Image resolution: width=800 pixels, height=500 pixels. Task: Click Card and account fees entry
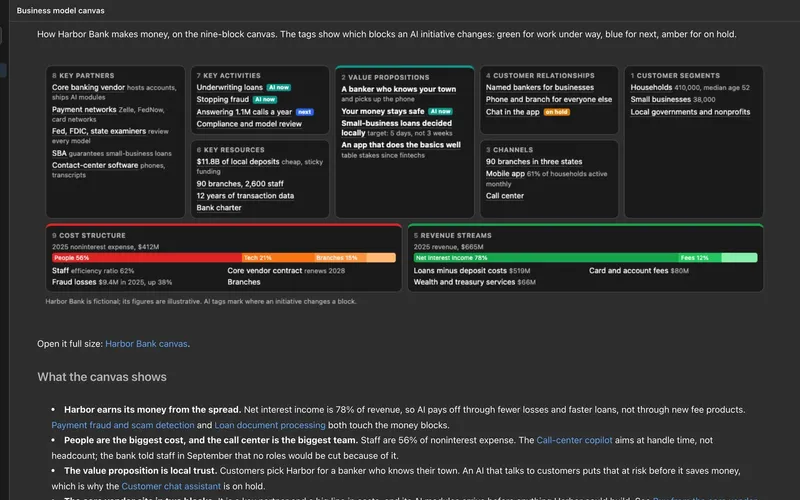(639, 271)
